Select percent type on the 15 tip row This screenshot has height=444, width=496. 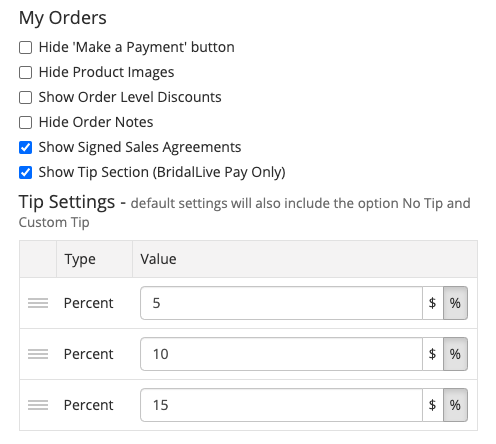coord(455,405)
